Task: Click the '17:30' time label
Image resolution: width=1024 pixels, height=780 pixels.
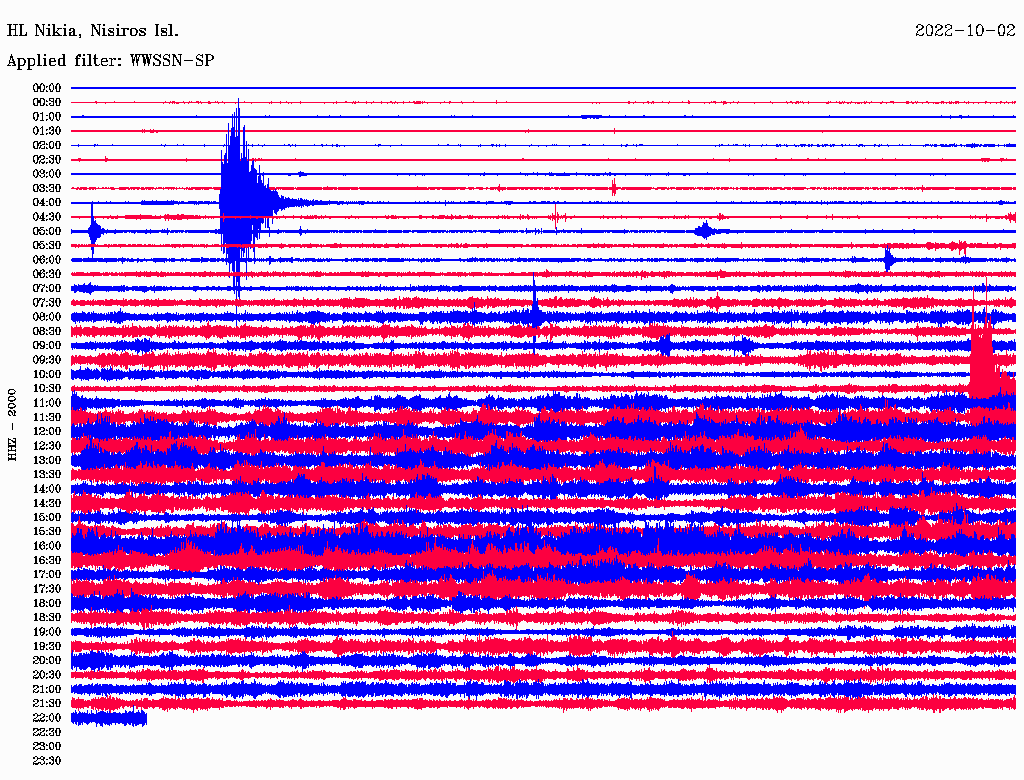Action: click(46, 589)
